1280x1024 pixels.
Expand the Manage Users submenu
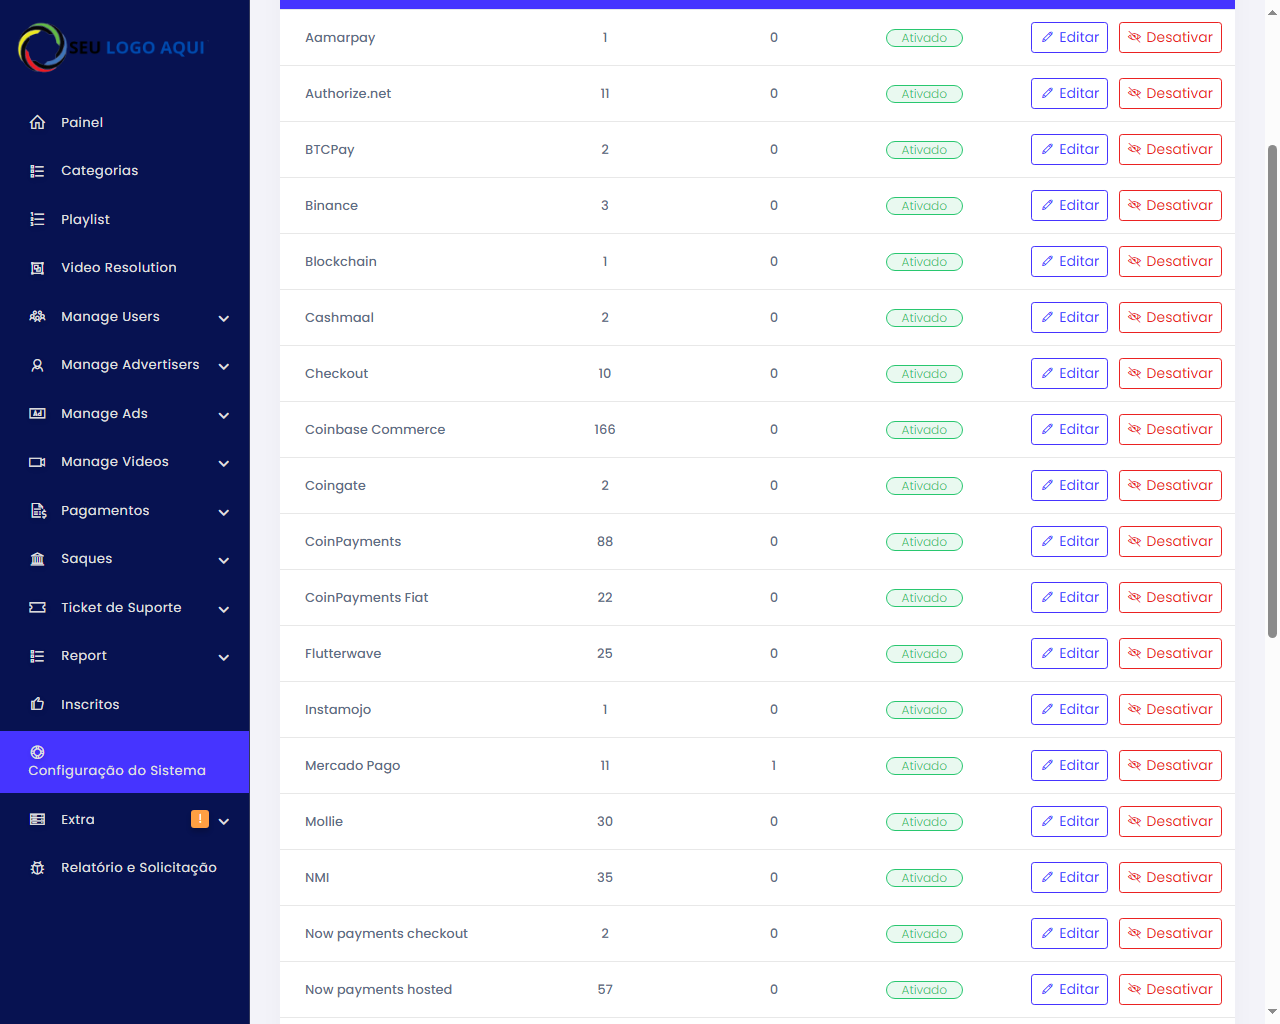pyautogui.click(x=223, y=318)
